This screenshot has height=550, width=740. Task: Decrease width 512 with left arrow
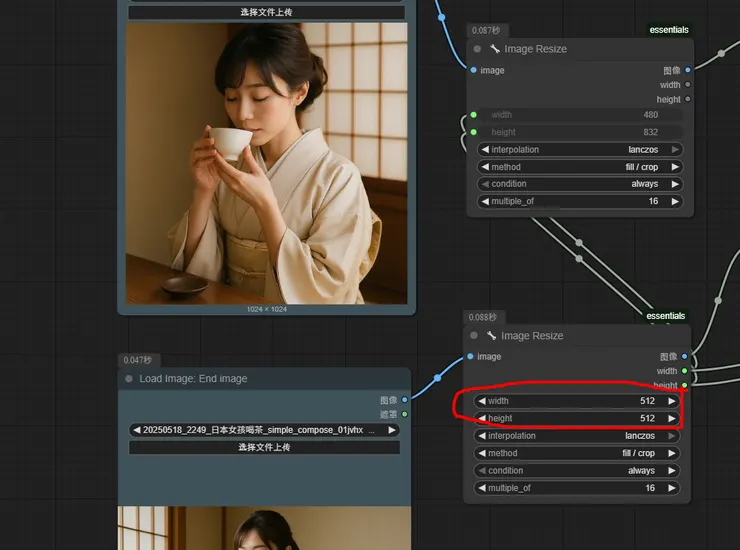pyautogui.click(x=481, y=401)
